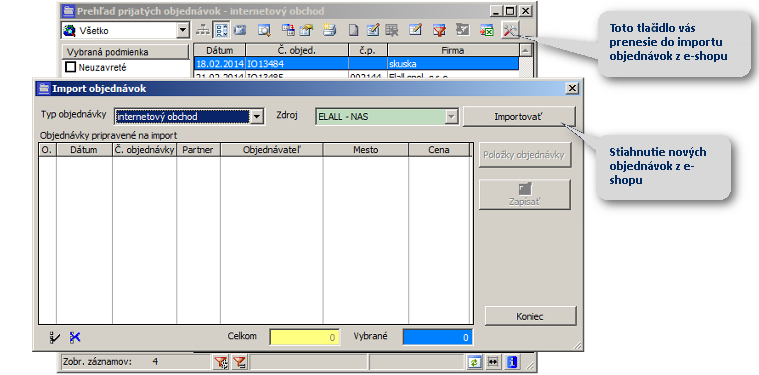The width and height of the screenshot is (759, 375).
Task: Click the Č. objednávky column header
Action: click(144, 150)
